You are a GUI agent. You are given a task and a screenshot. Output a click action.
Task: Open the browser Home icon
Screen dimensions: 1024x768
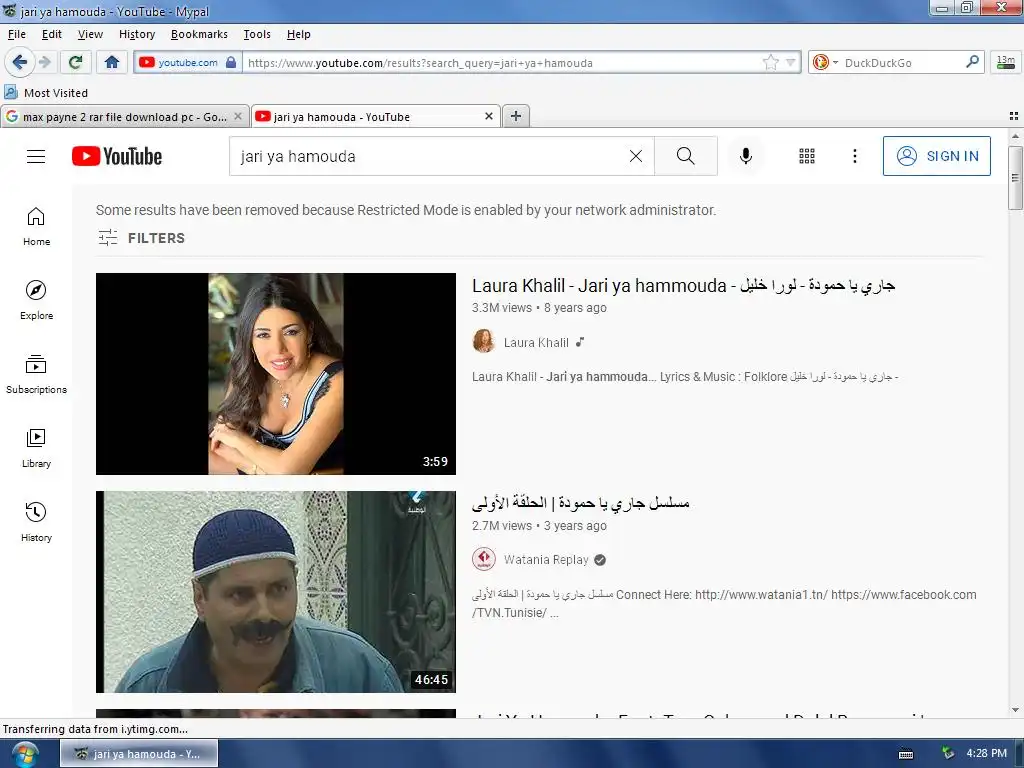112,62
